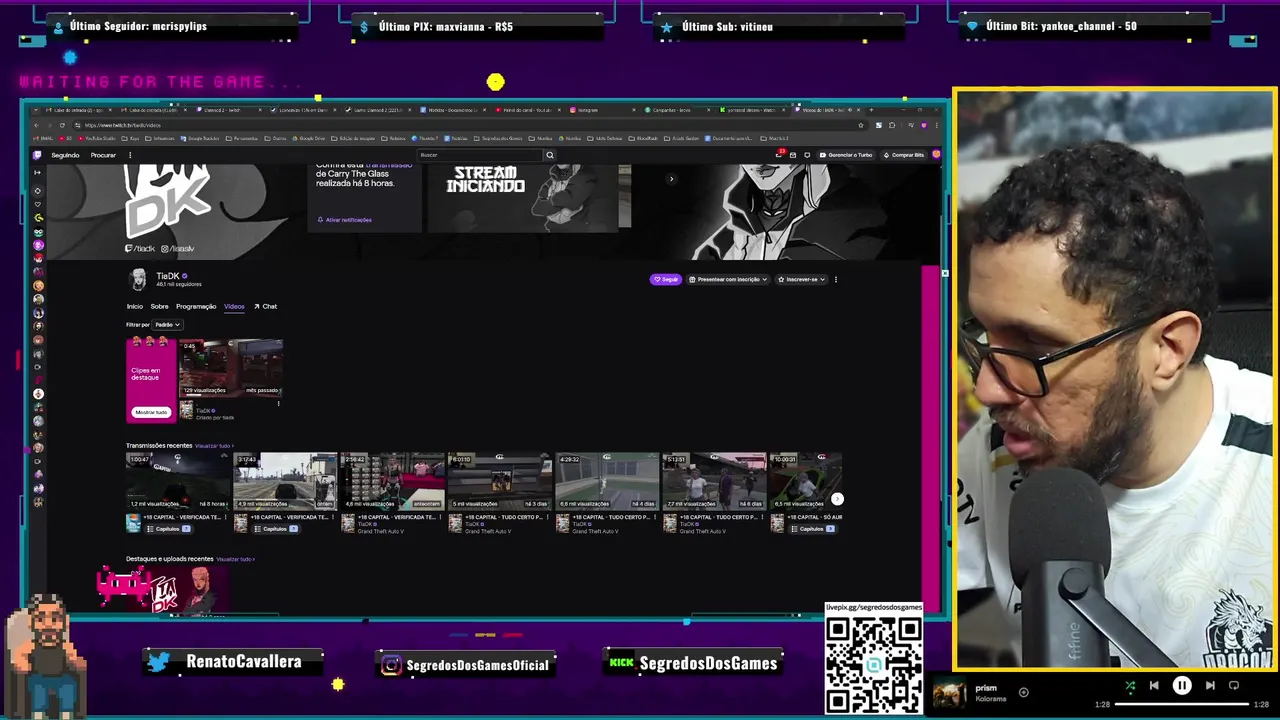This screenshot has width=1280, height=720.
Task: Open options for the first recent broadcast
Action: [x=226, y=517]
